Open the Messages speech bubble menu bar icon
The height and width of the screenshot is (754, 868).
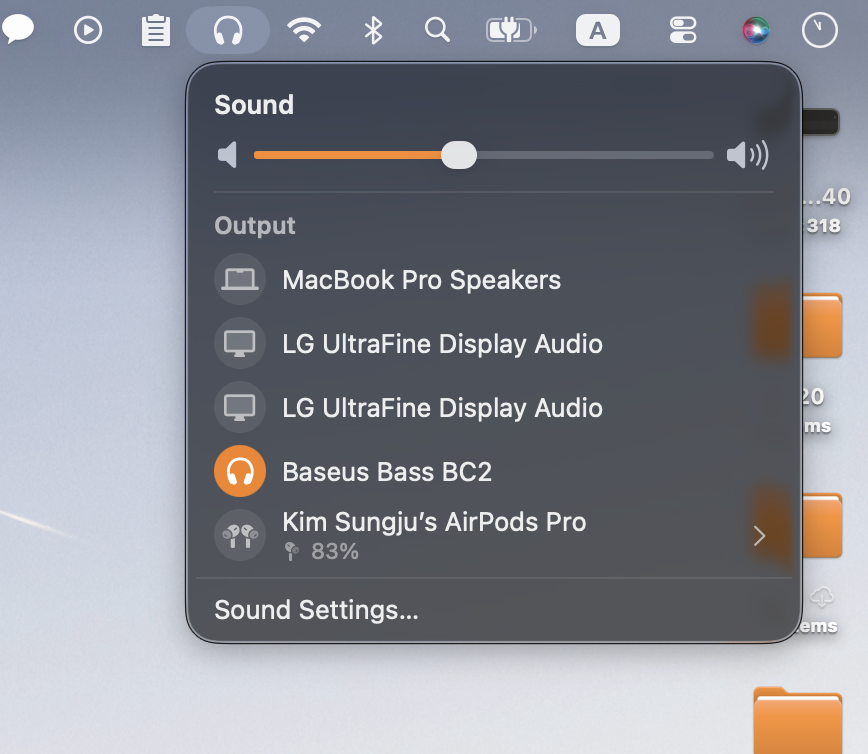(x=18, y=29)
